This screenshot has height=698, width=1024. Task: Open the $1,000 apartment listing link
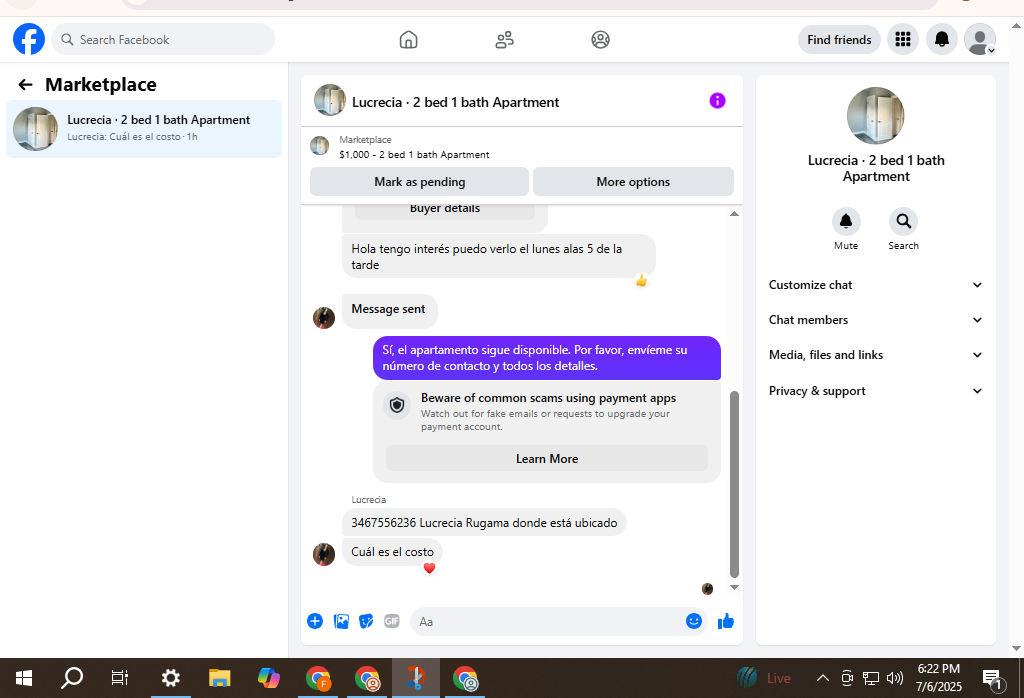[x=414, y=155]
